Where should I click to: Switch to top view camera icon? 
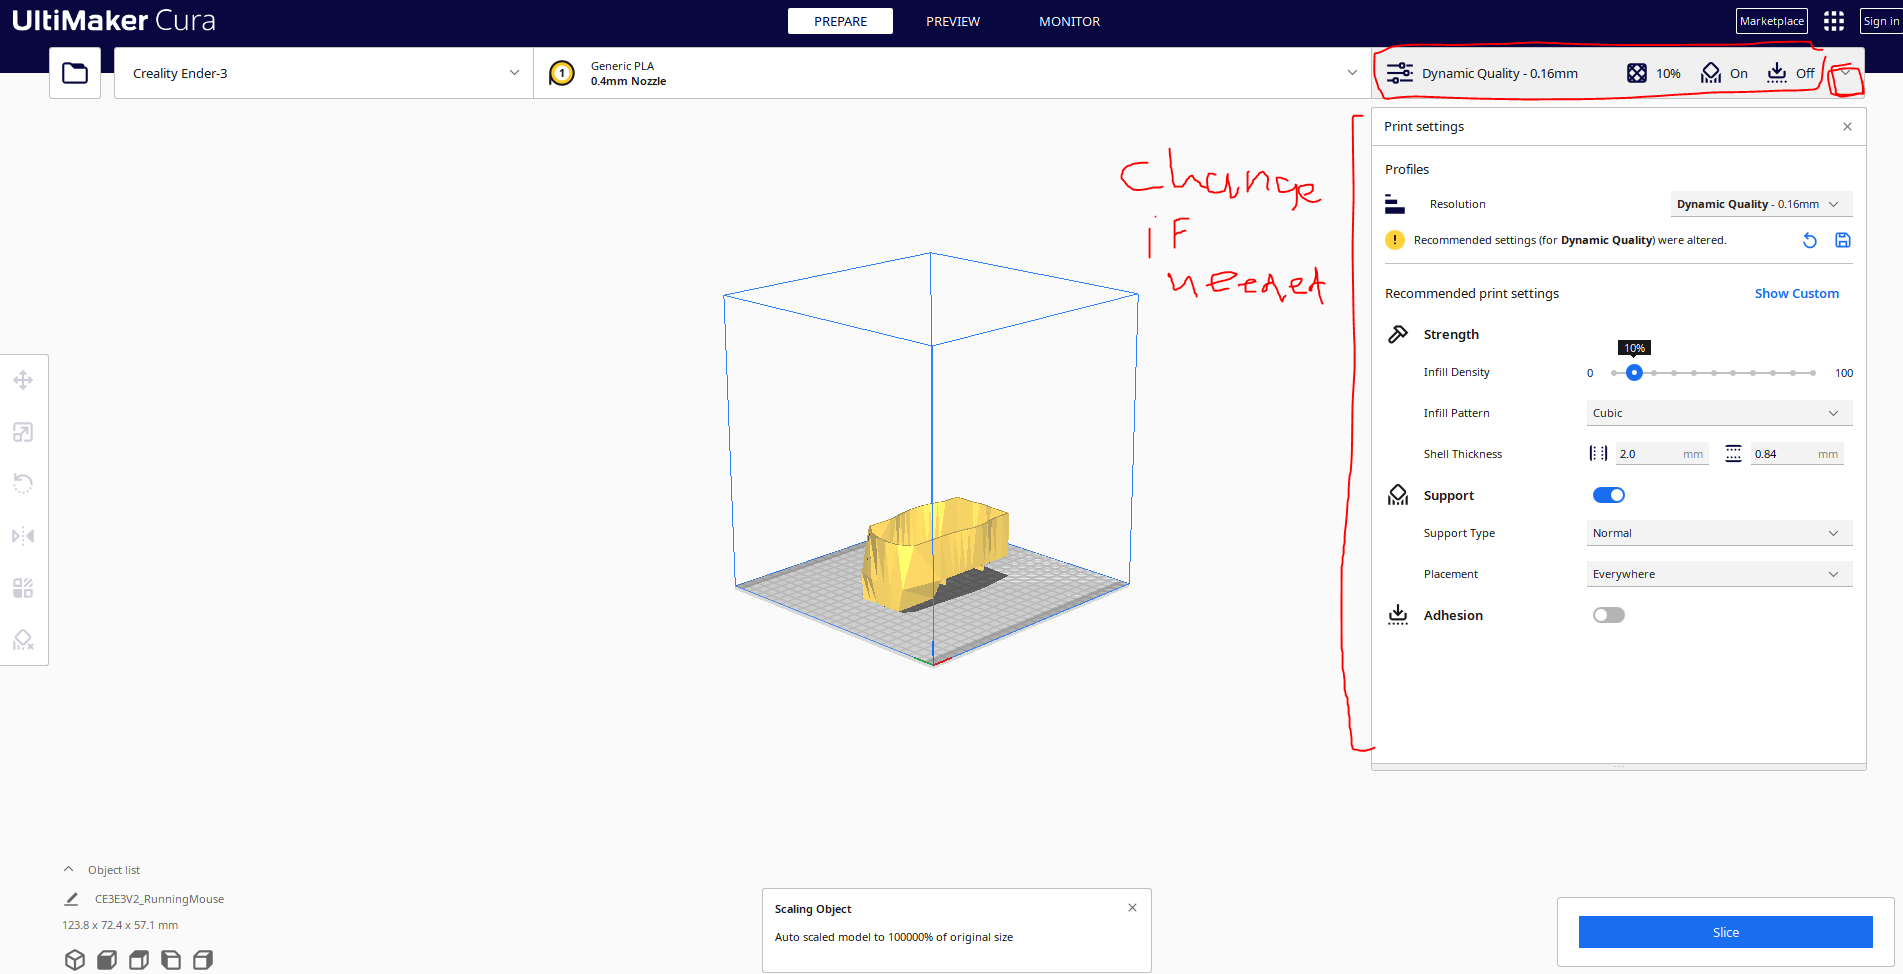pyautogui.click(x=139, y=960)
